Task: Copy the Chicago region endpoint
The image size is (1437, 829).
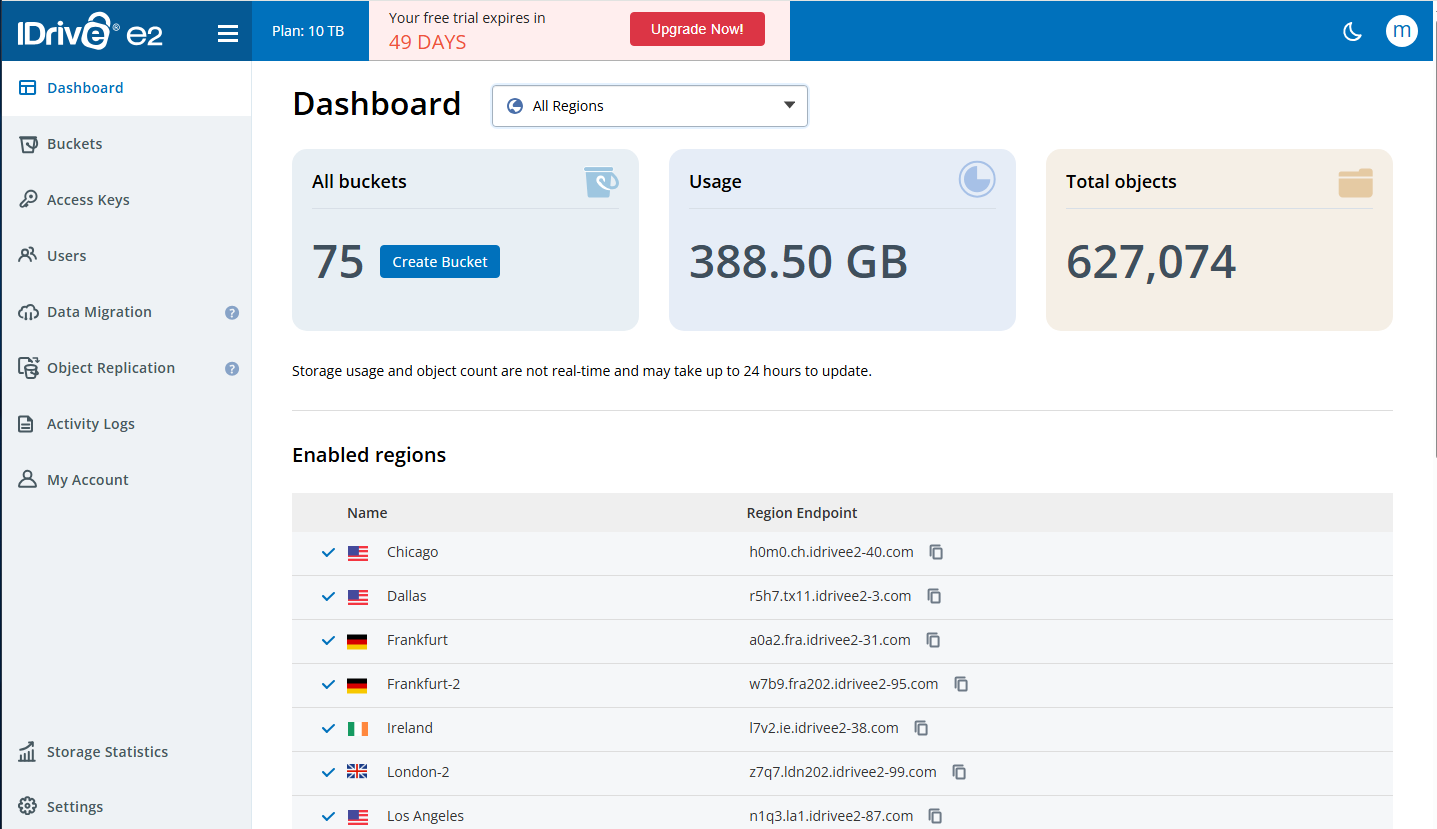Action: point(936,552)
